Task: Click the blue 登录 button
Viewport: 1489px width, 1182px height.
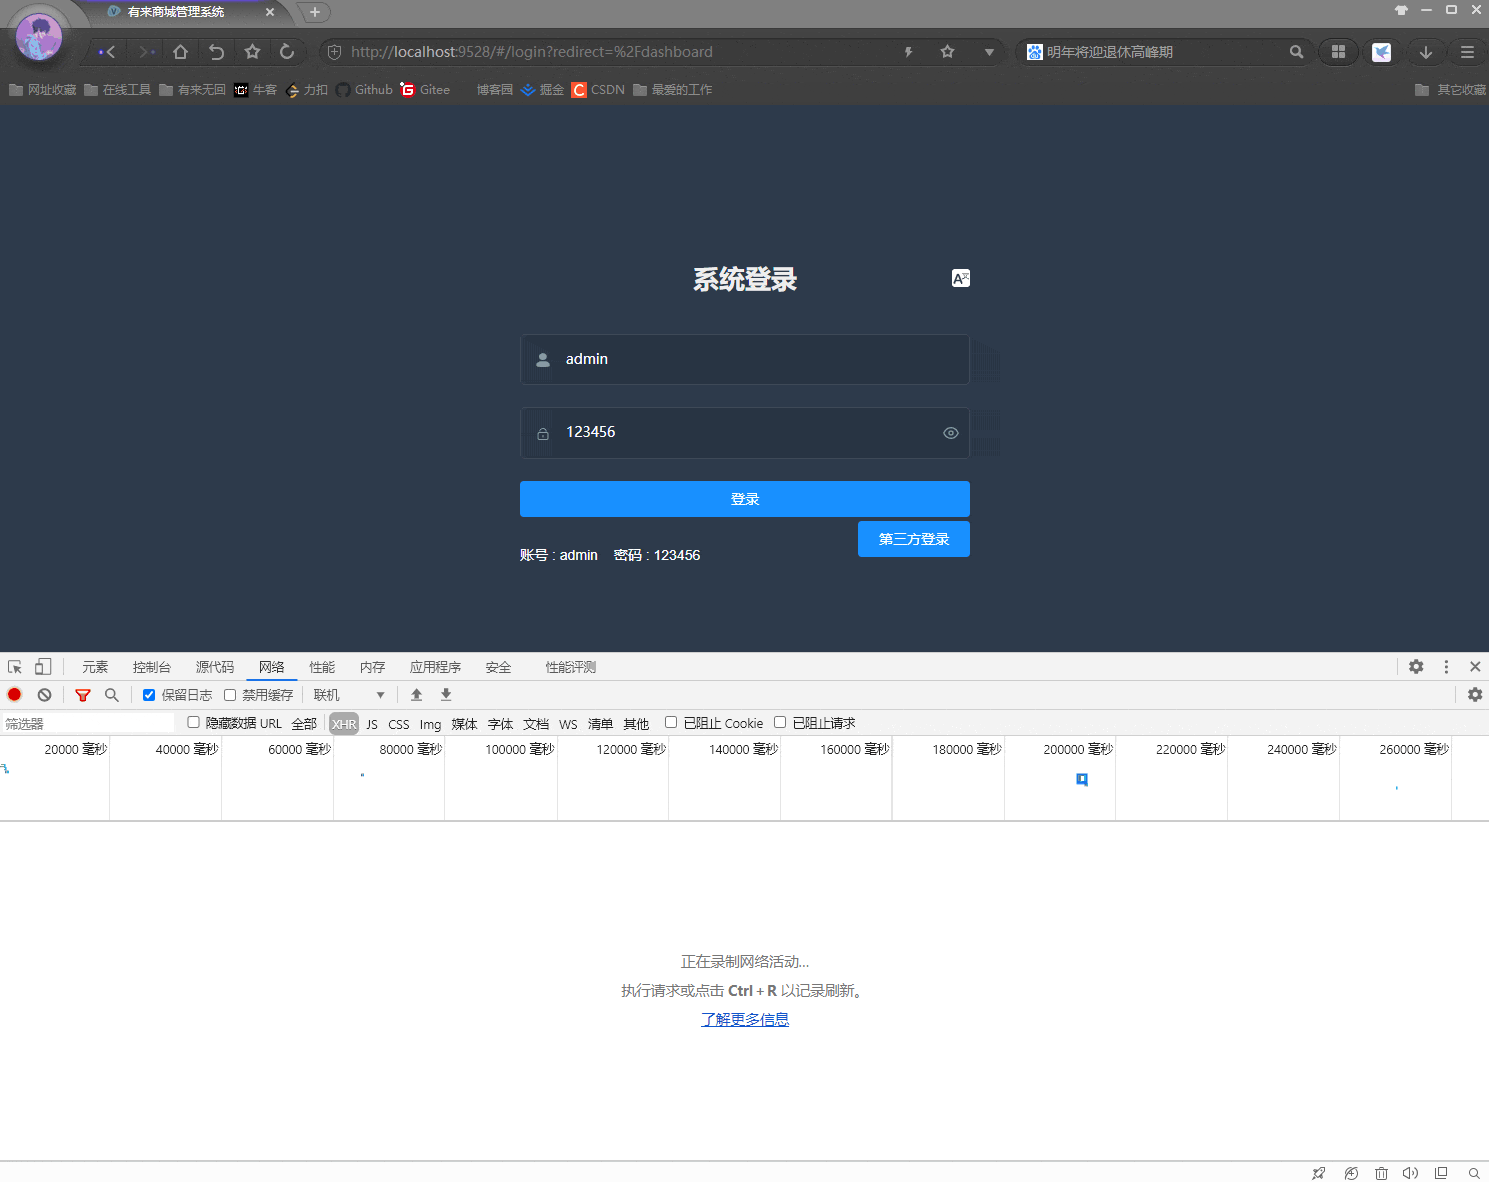Action: point(745,499)
